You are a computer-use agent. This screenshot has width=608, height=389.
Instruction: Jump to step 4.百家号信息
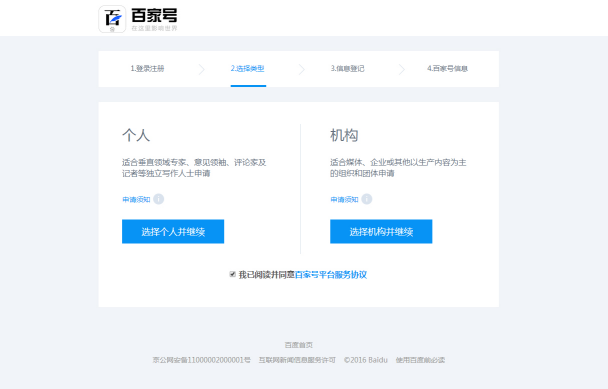[x=447, y=69]
